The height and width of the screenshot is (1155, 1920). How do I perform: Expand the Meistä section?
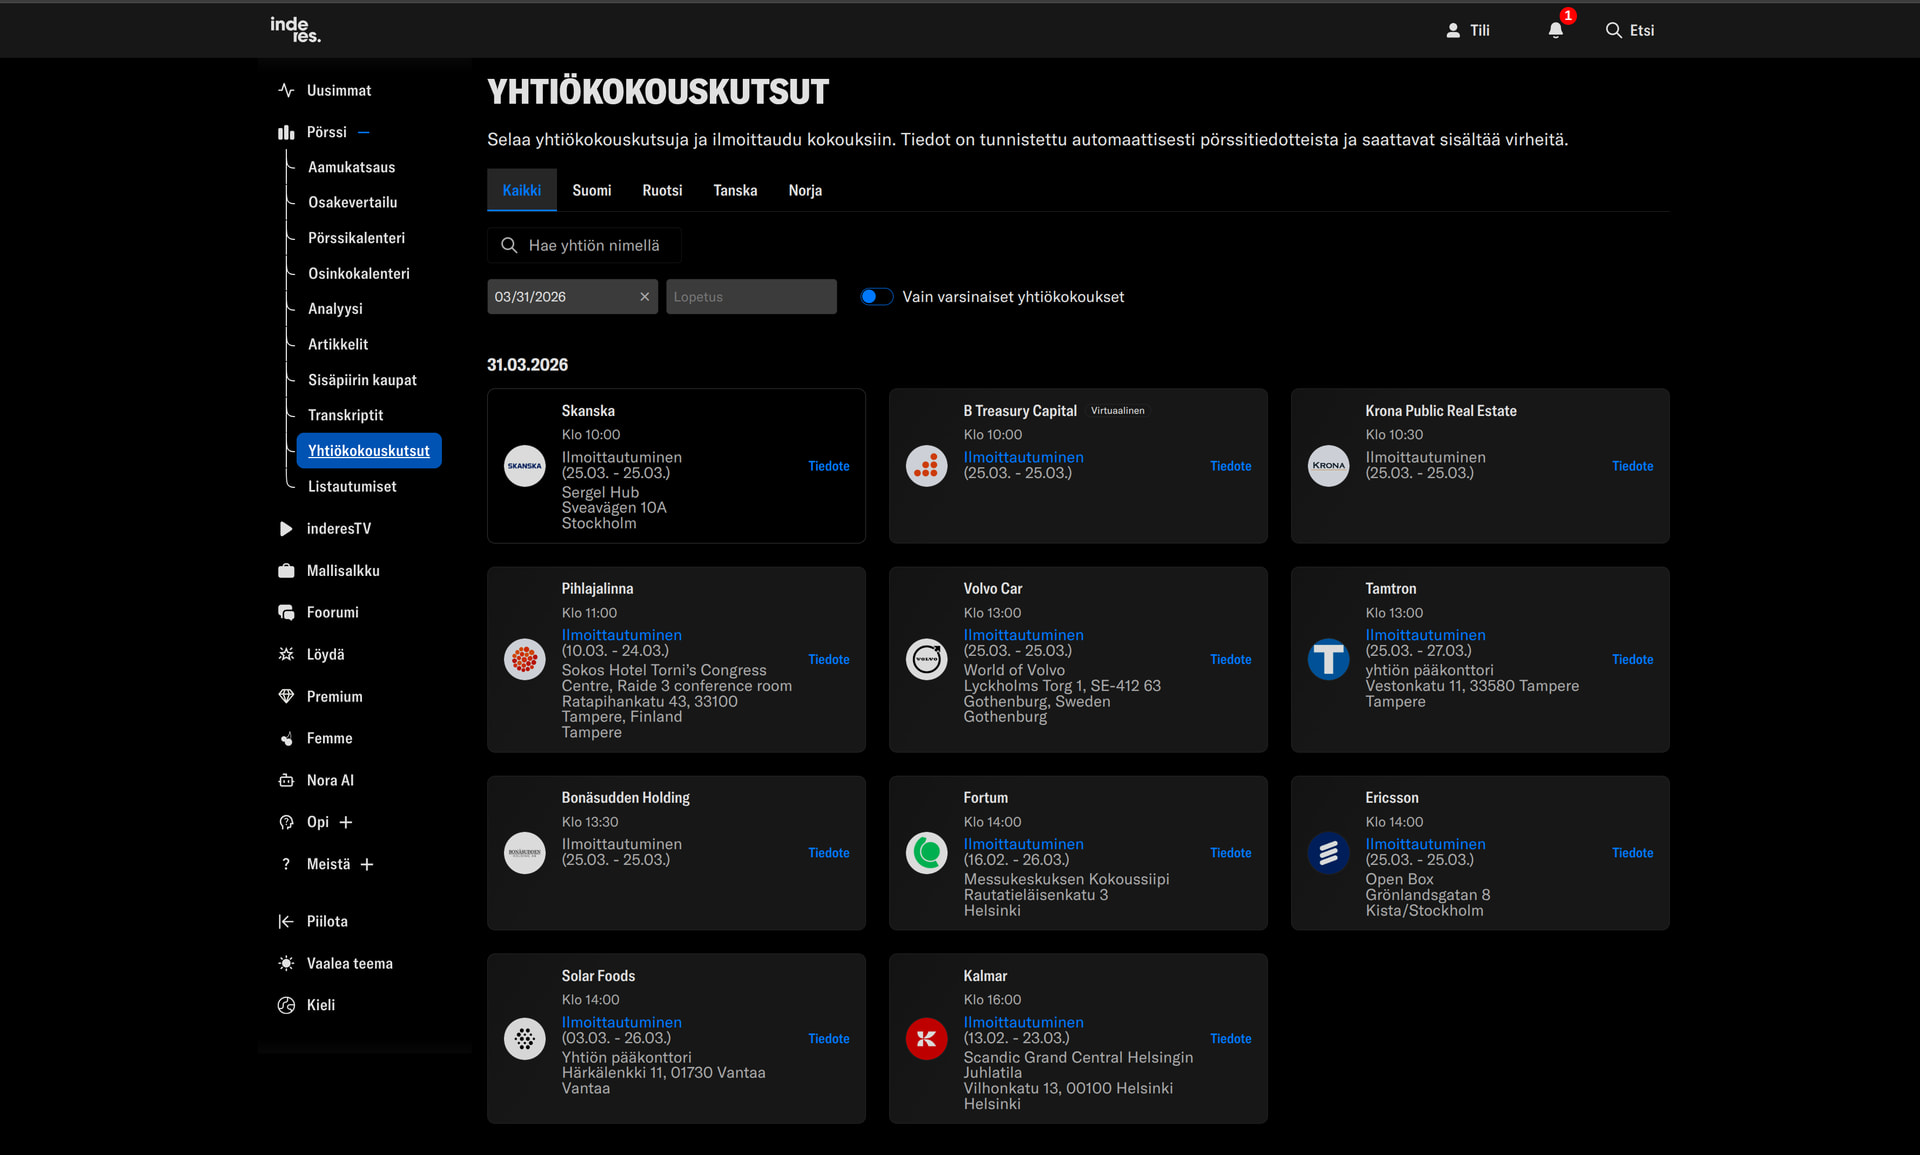tap(367, 864)
